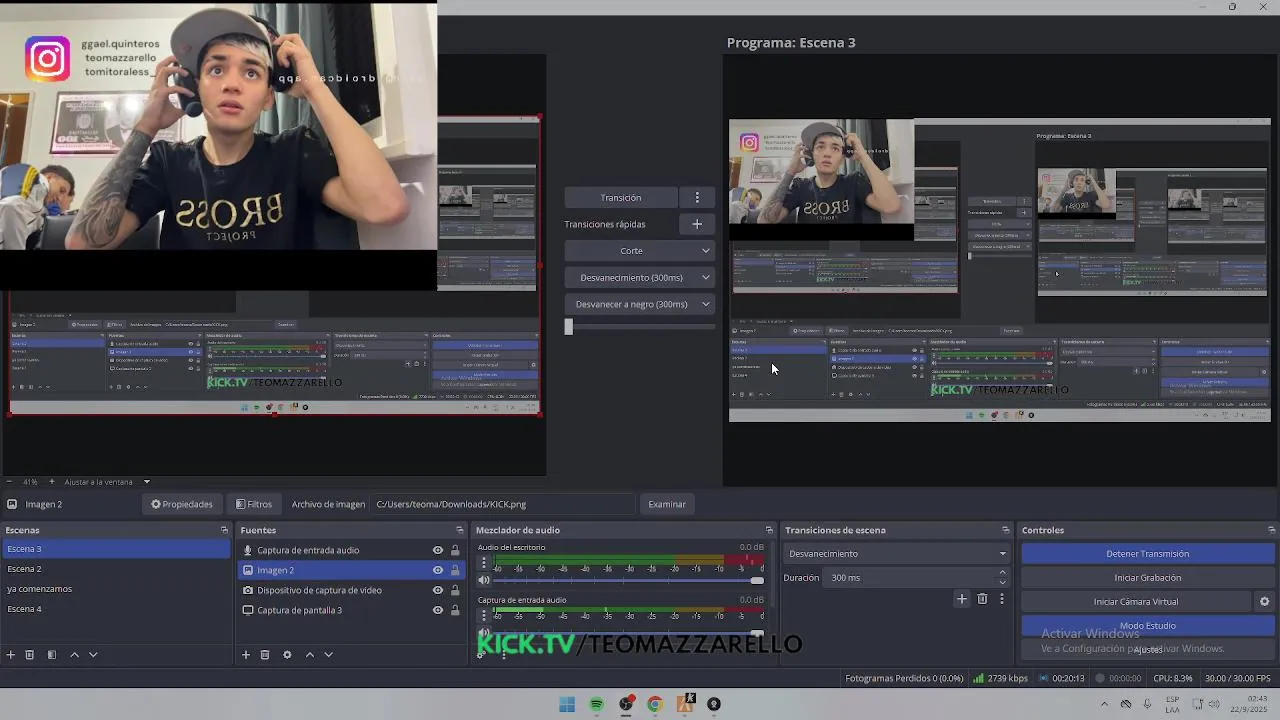Open source properties gear in Fuentes toolbar
1280x720 pixels.
coord(287,655)
